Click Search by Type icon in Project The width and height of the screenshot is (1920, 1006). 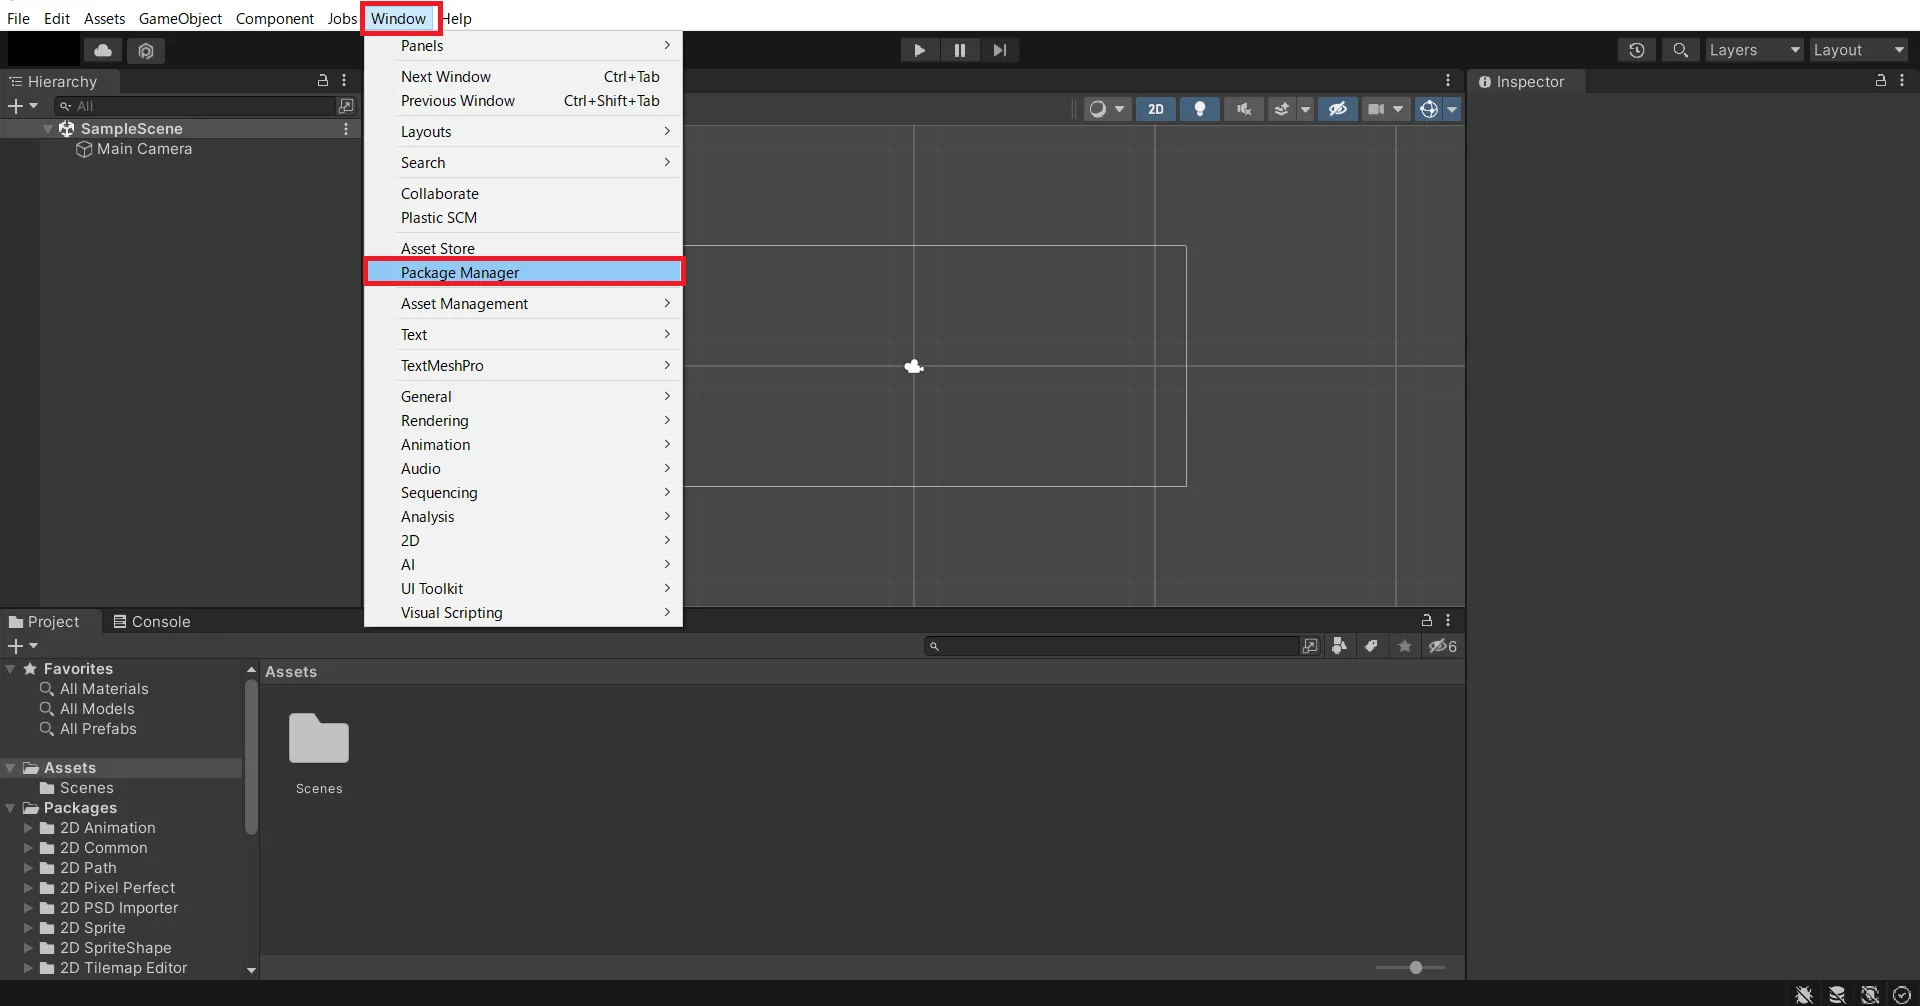1339,646
